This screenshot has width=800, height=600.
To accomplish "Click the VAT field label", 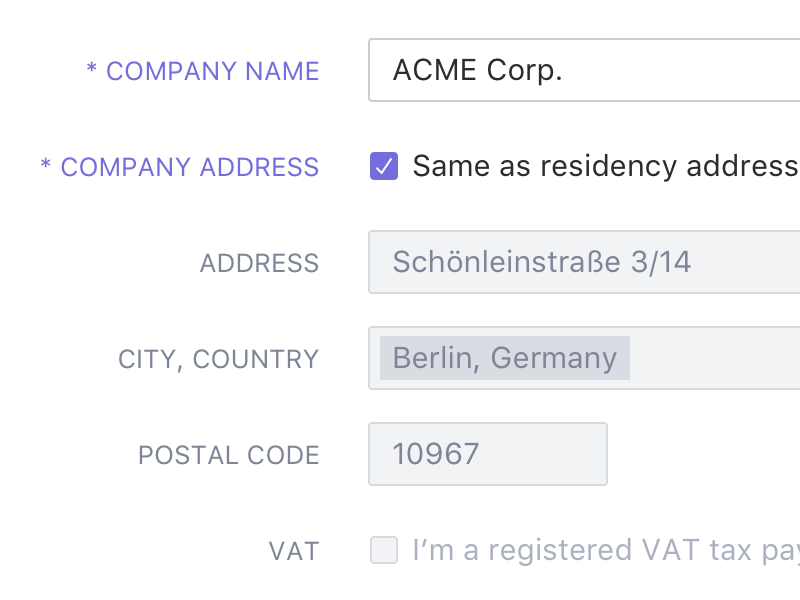I will point(294,551).
